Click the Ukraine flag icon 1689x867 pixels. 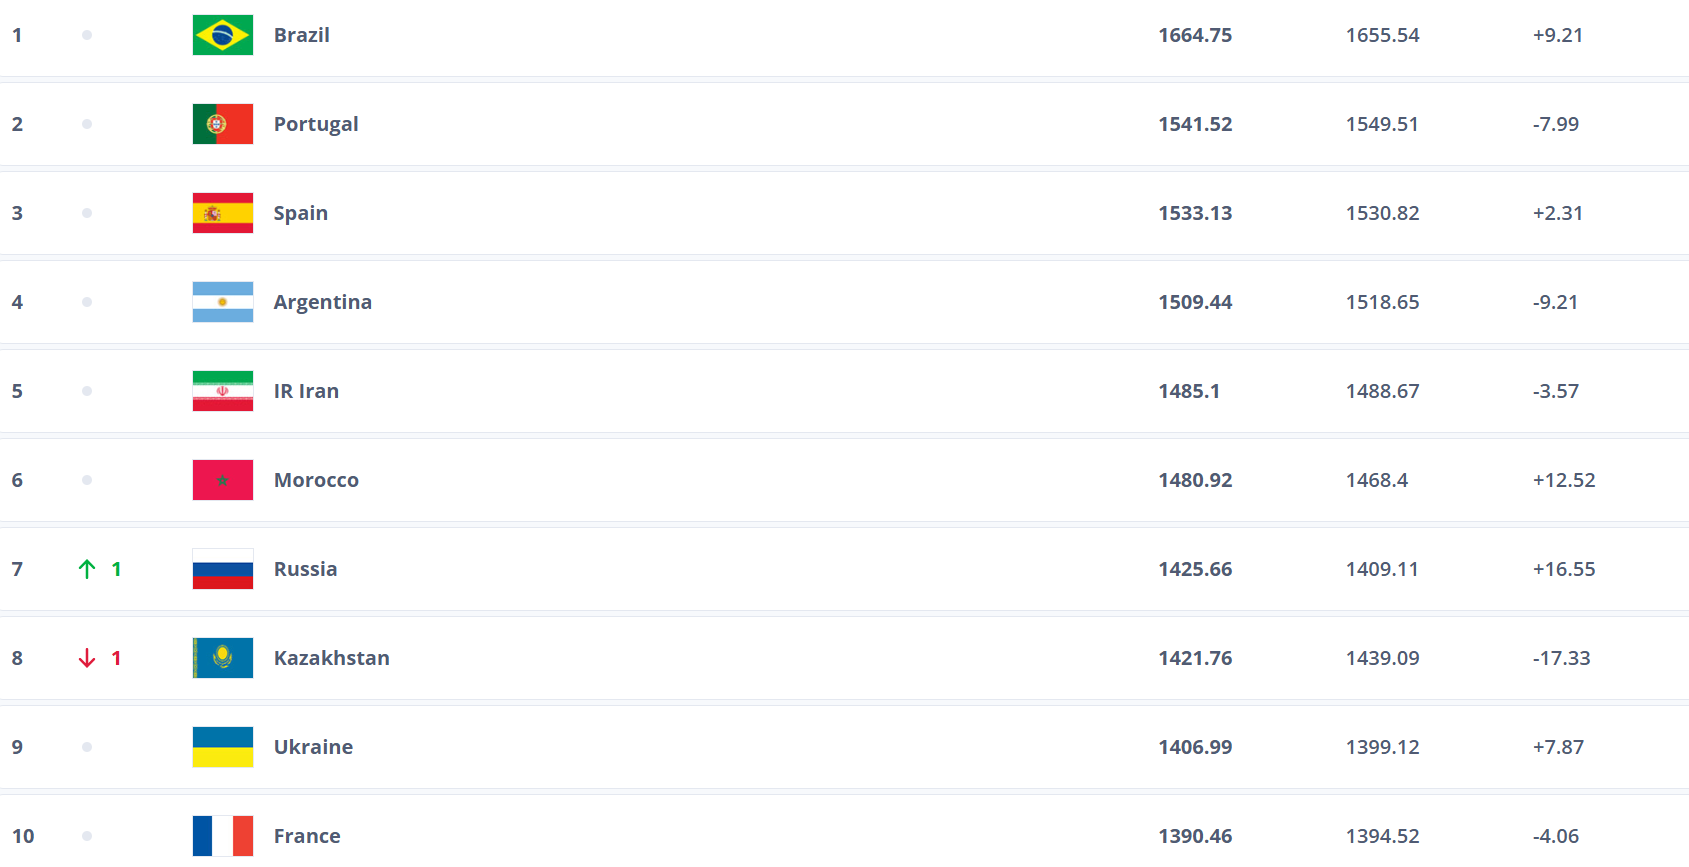(222, 747)
